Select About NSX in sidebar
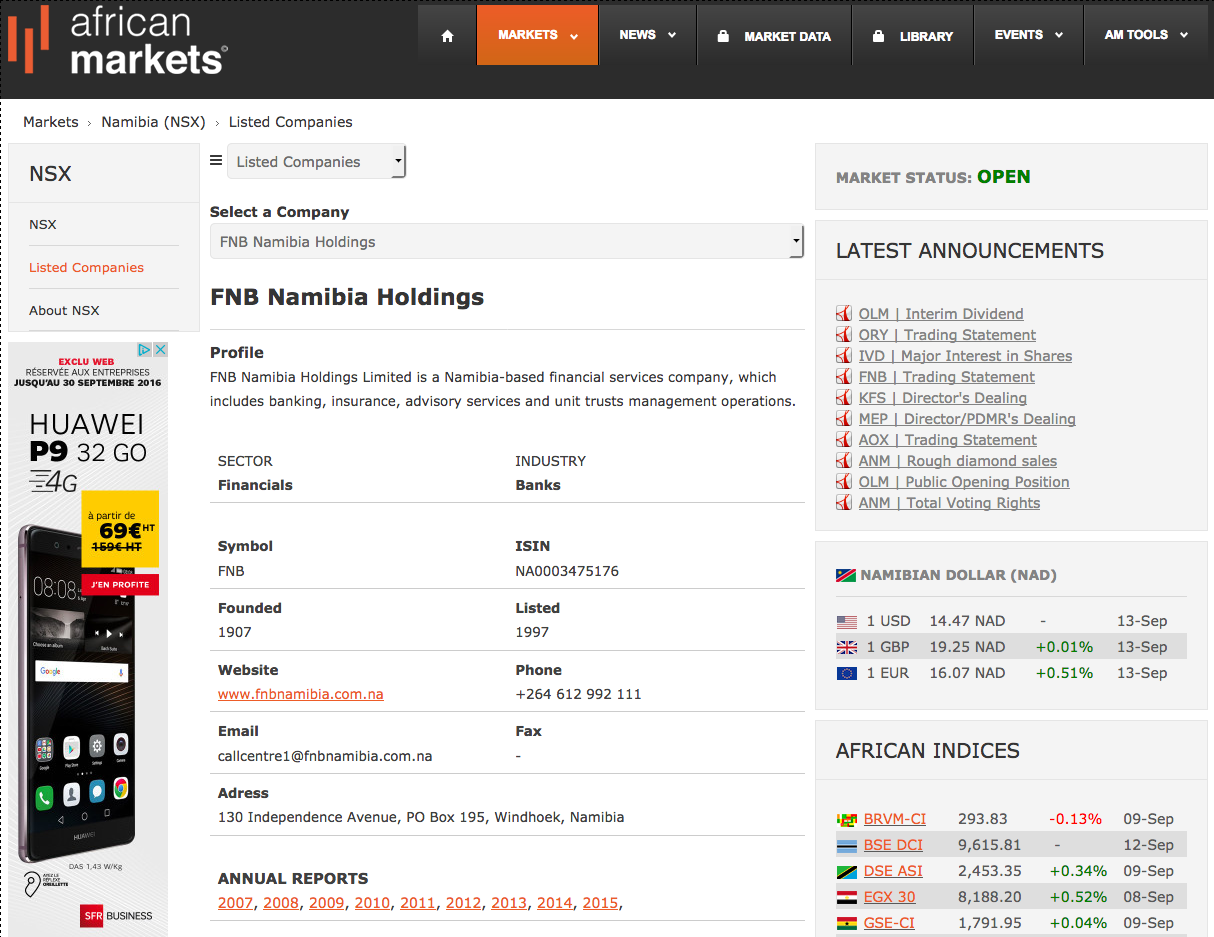The height and width of the screenshot is (937, 1214). point(64,311)
